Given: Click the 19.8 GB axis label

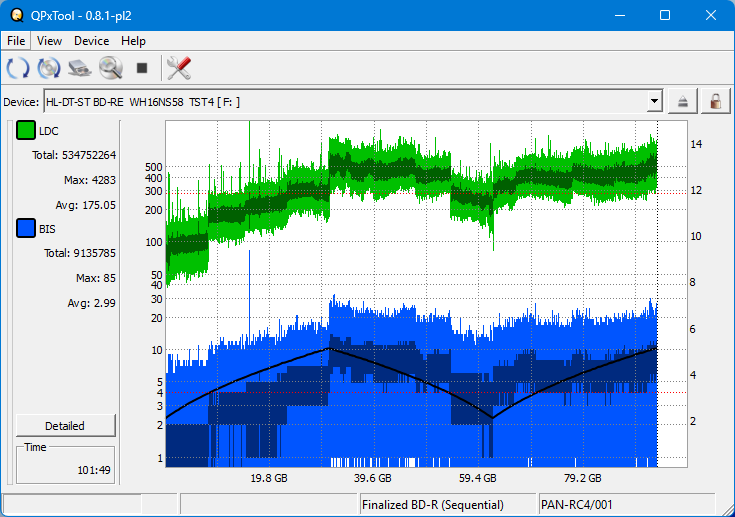Looking at the screenshot, I should click(269, 478).
